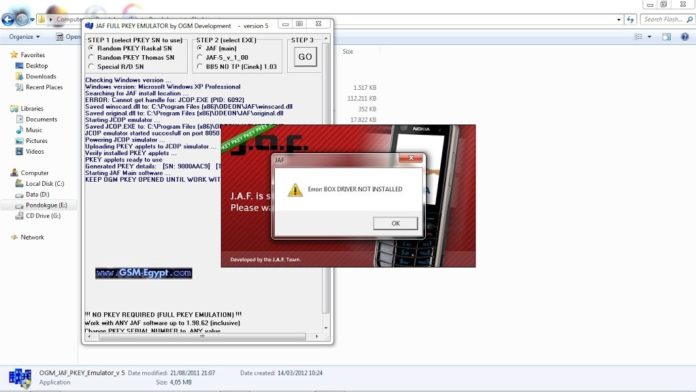The width and height of the screenshot is (696, 392).
Task: Select Computer in navigation pane
Action: (x=34, y=173)
